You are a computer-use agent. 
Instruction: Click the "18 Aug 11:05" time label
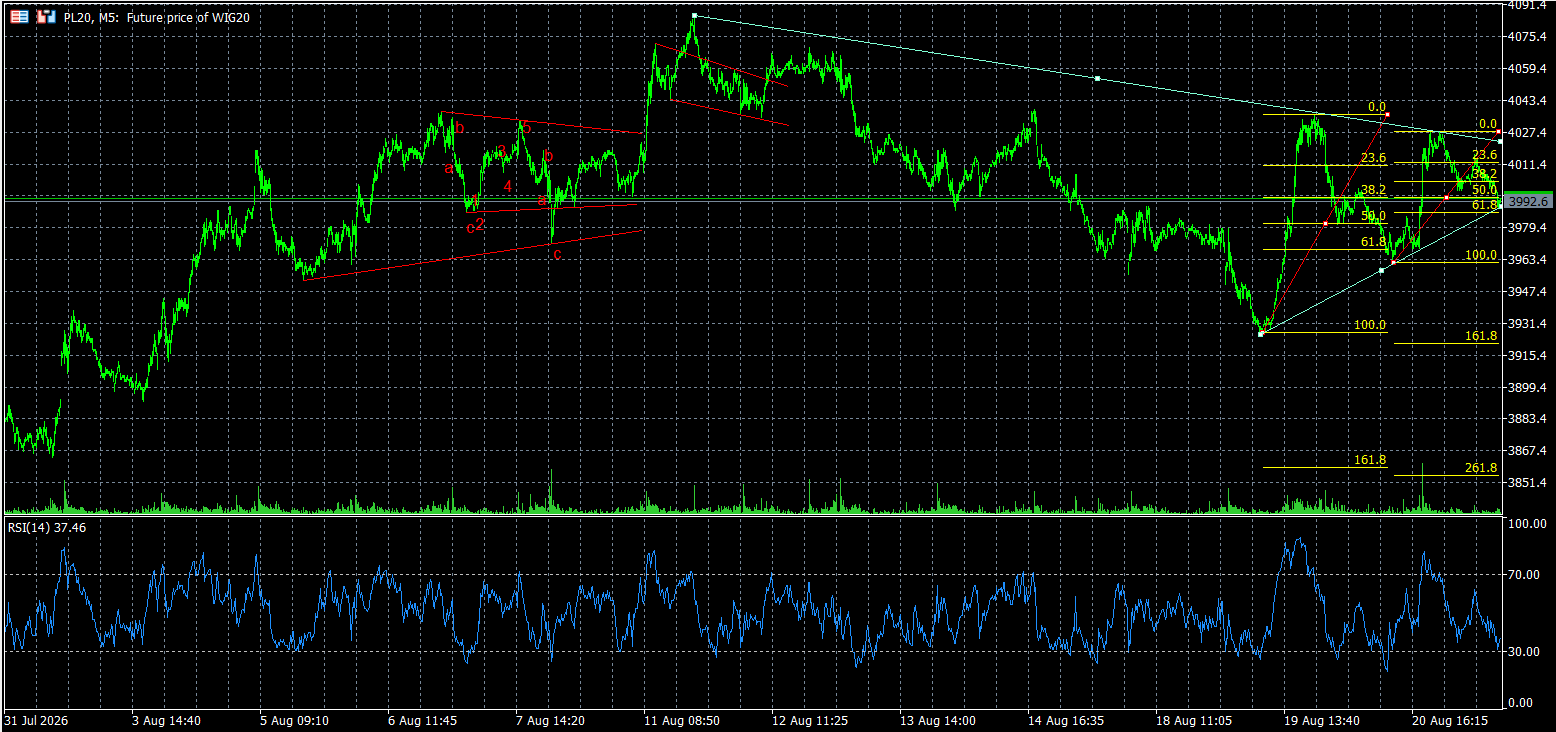click(x=1193, y=720)
